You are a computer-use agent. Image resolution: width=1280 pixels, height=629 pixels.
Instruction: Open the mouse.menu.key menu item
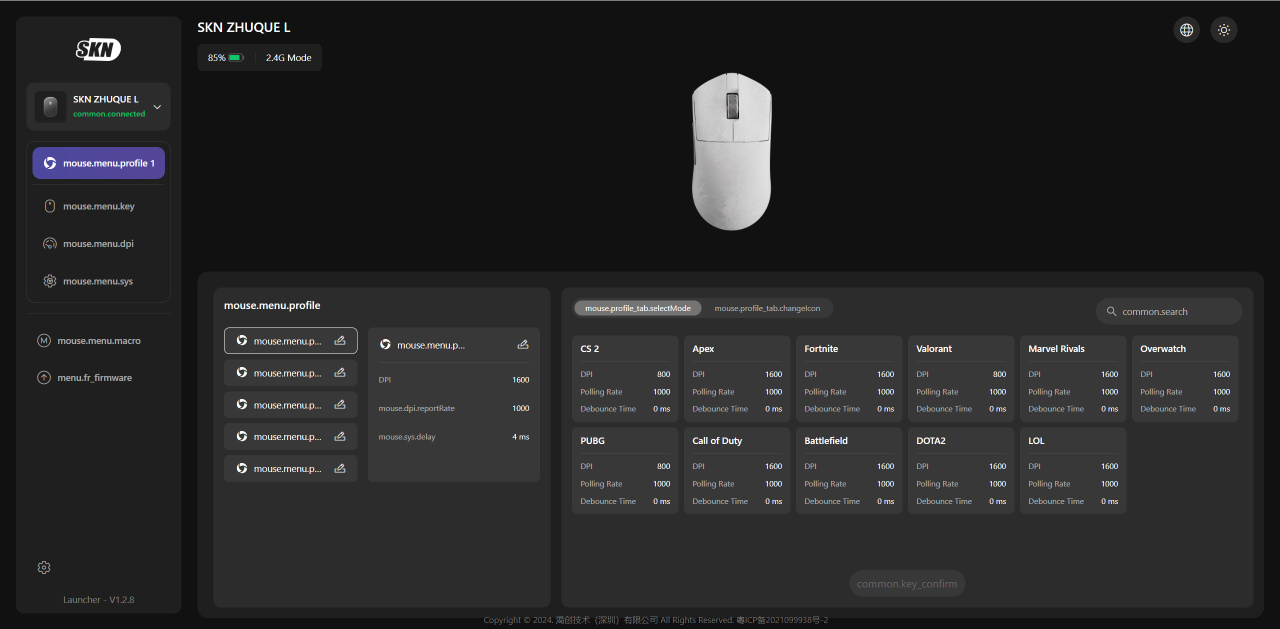click(x=98, y=206)
